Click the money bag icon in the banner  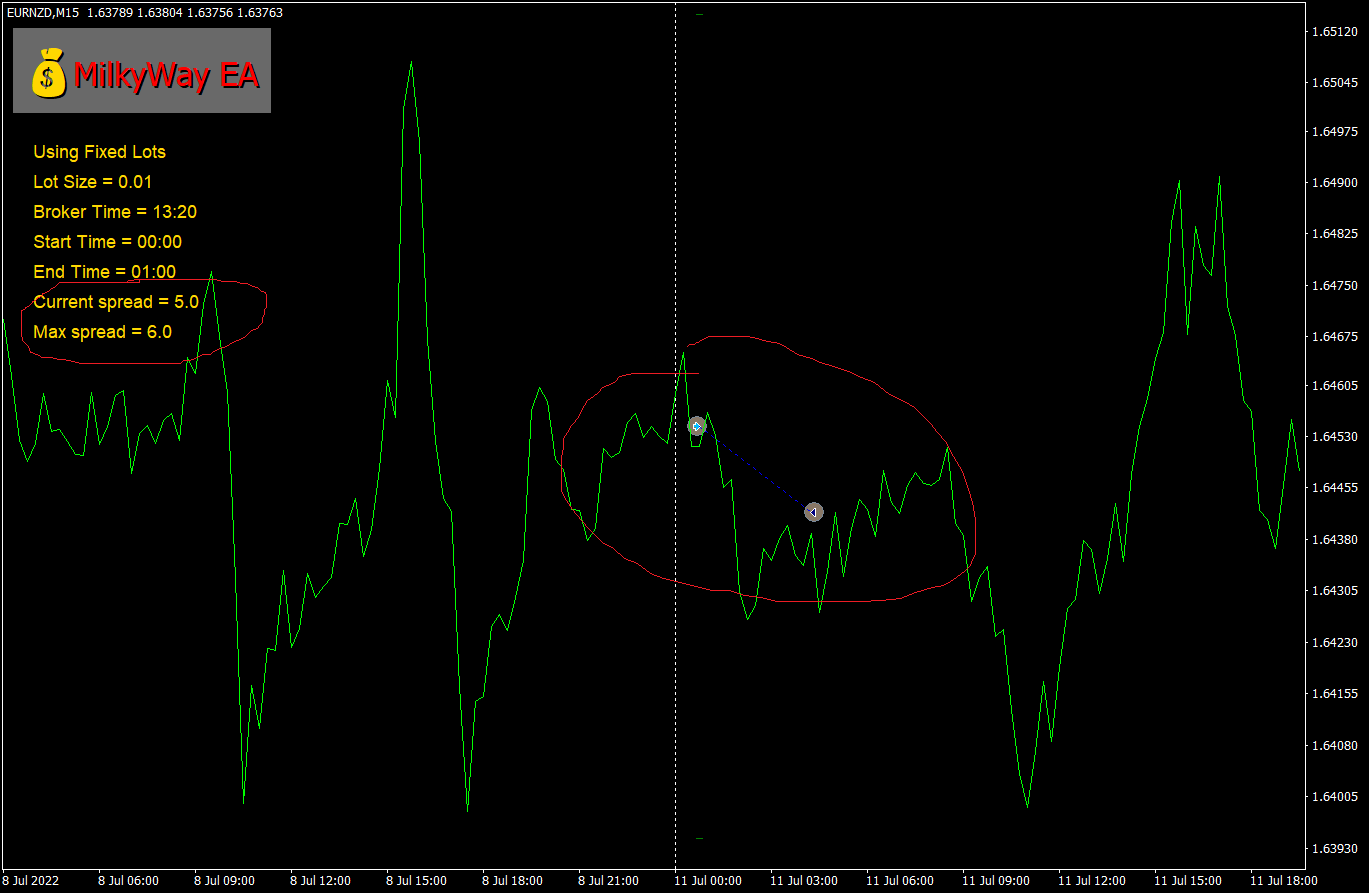(x=48, y=73)
